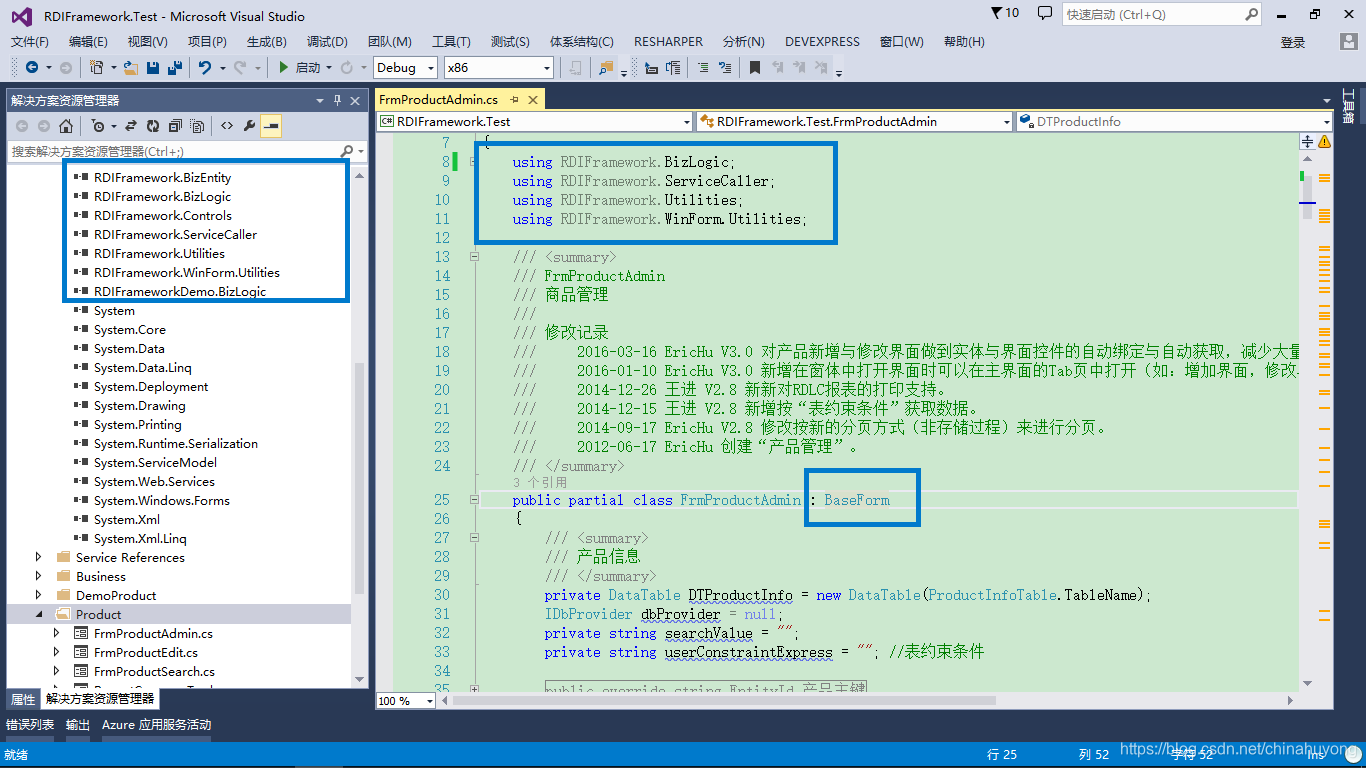Open the 输出 output tab
The height and width of the screenshot is (768, 1366).
coord(78,725)
